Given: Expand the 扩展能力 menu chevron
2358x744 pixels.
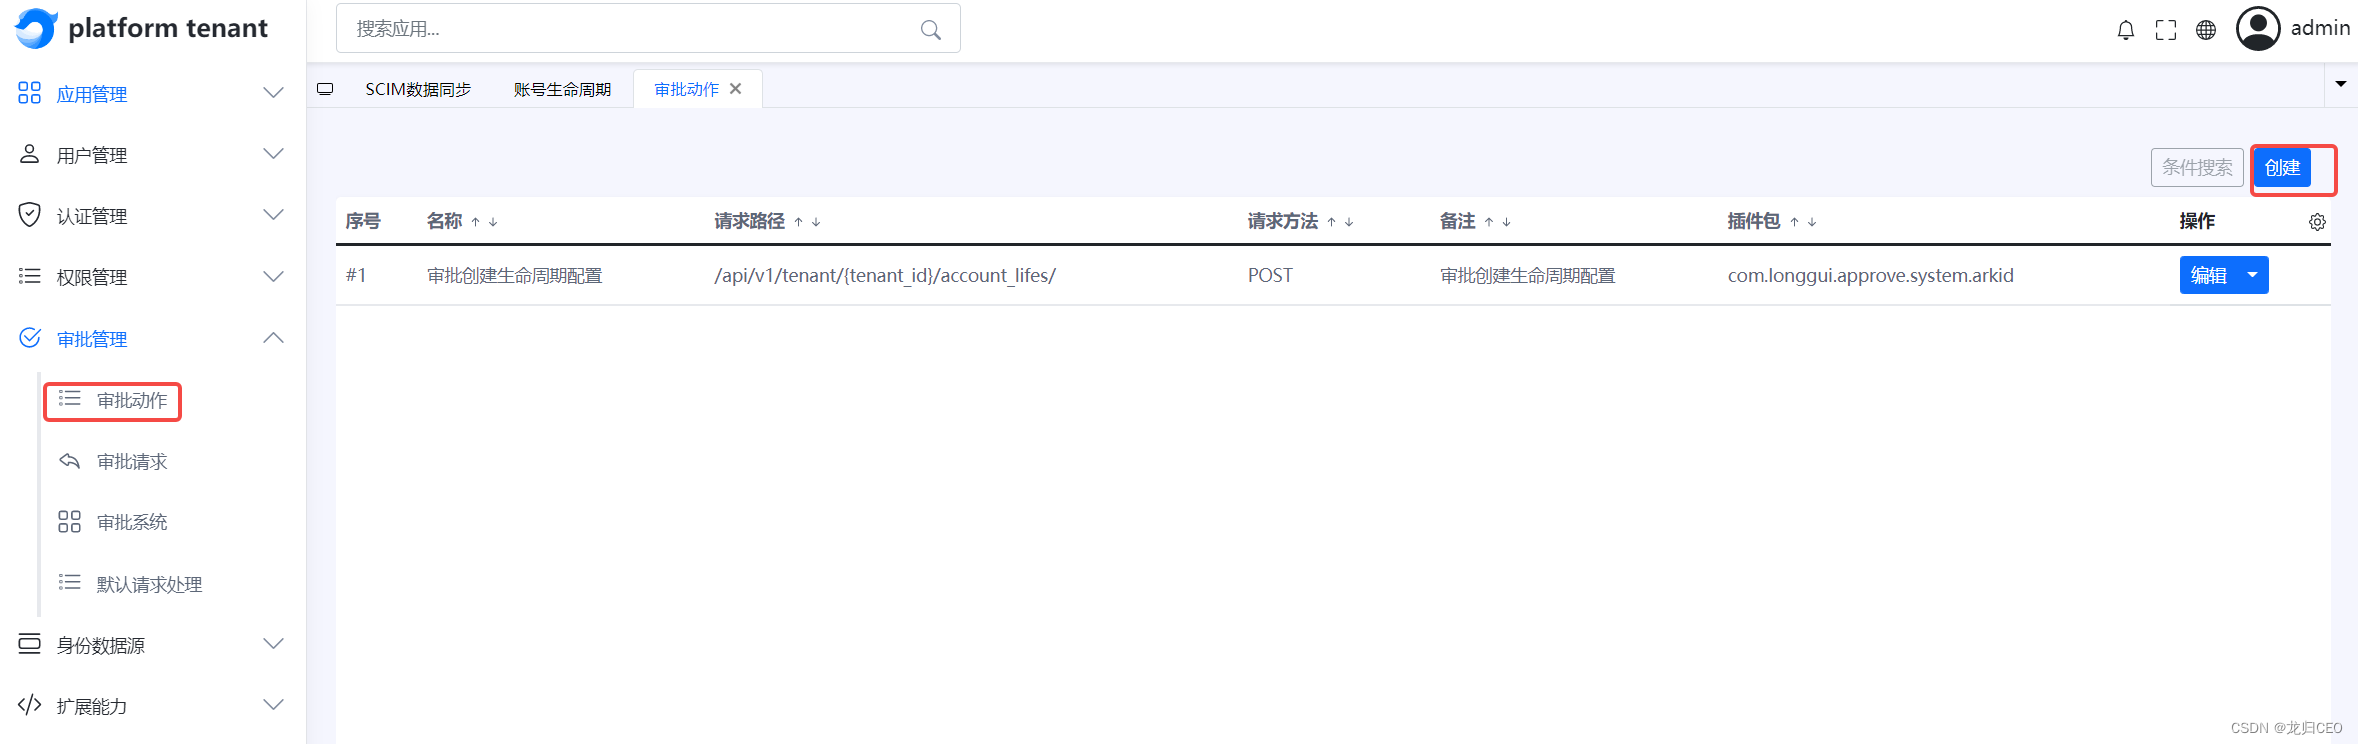Looking at the screenshot, I should pyautogui.click(x=273, y=705).
